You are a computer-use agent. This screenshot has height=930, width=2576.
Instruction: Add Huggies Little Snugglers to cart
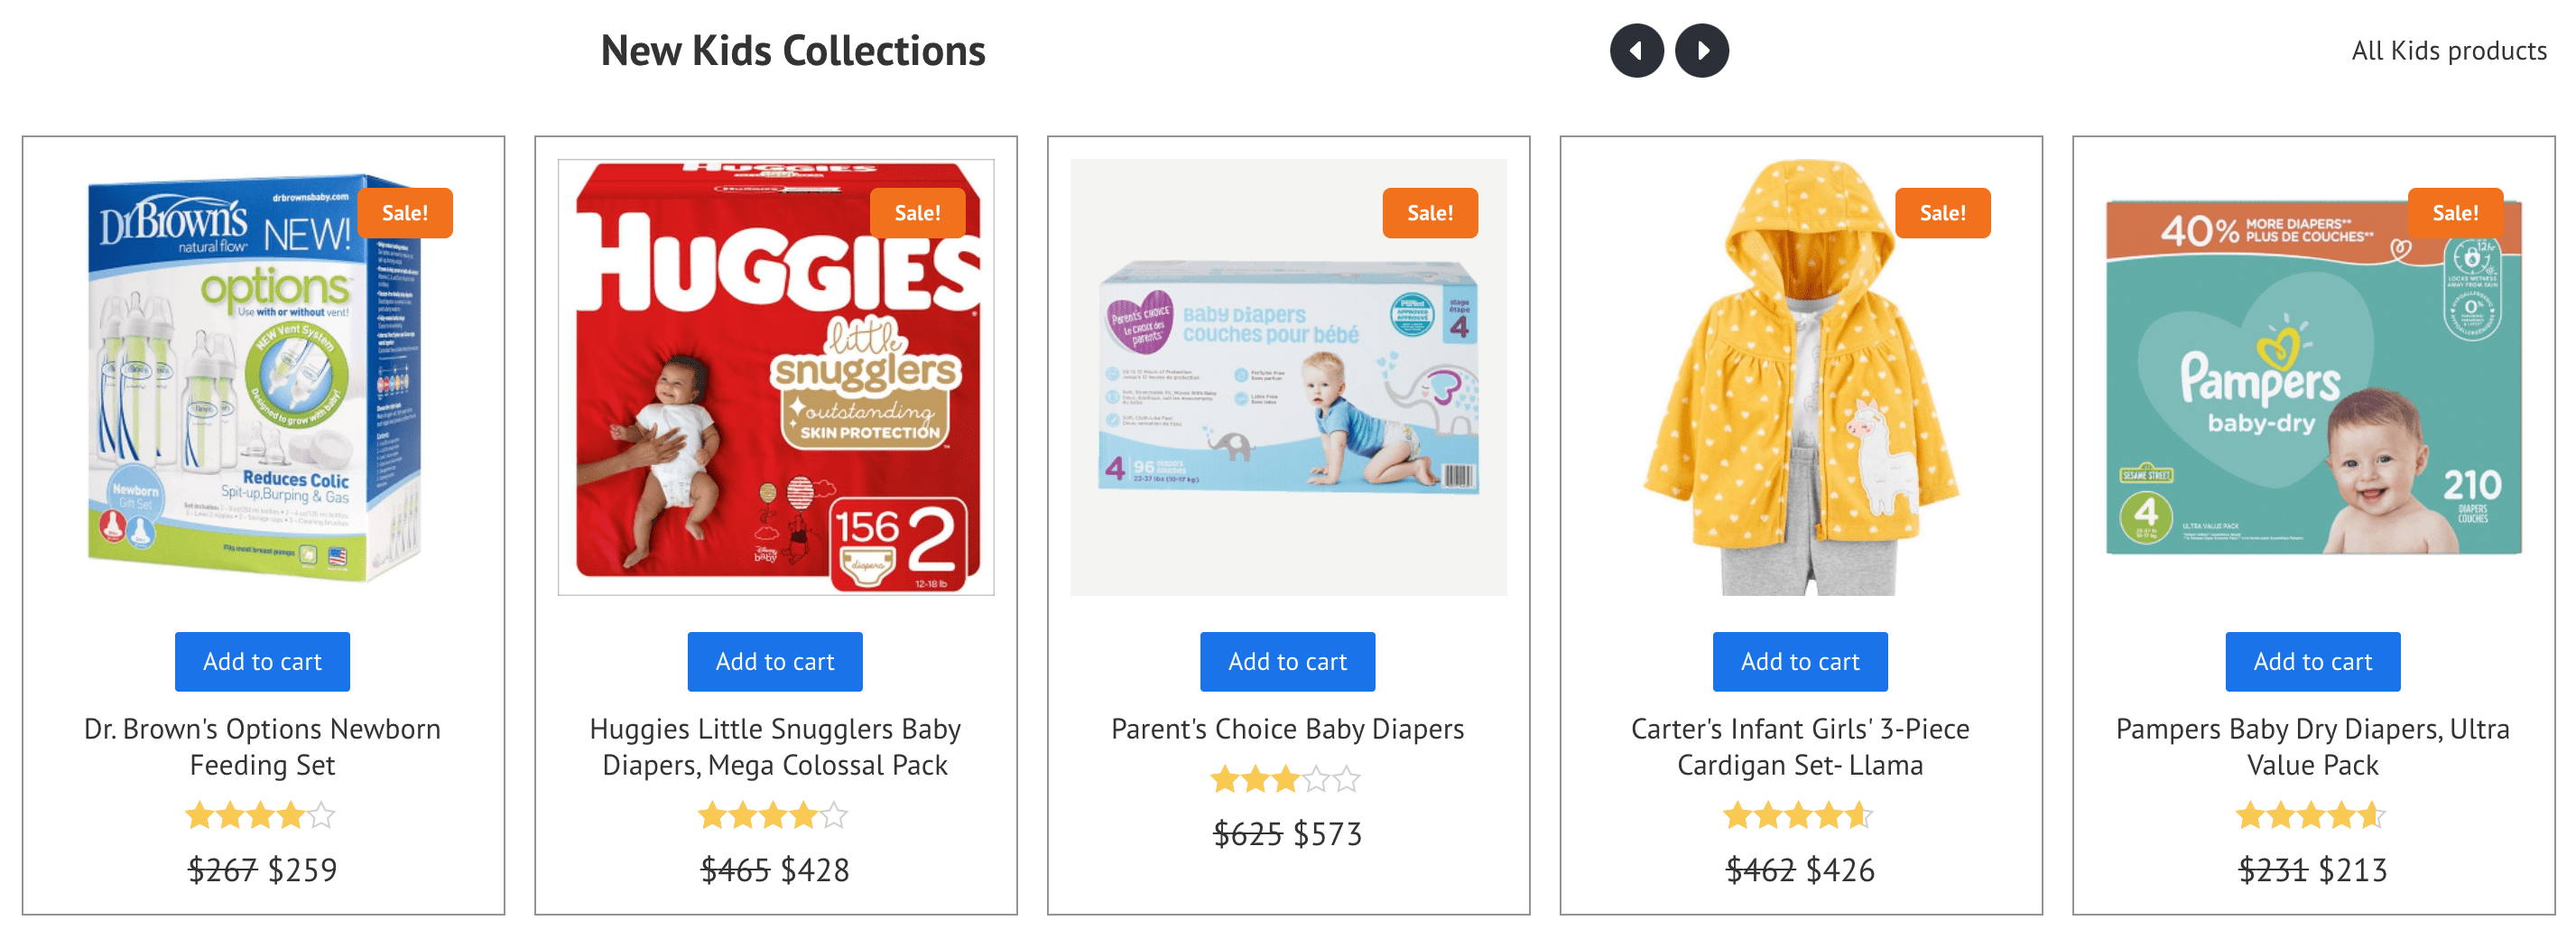click(775, 661)
